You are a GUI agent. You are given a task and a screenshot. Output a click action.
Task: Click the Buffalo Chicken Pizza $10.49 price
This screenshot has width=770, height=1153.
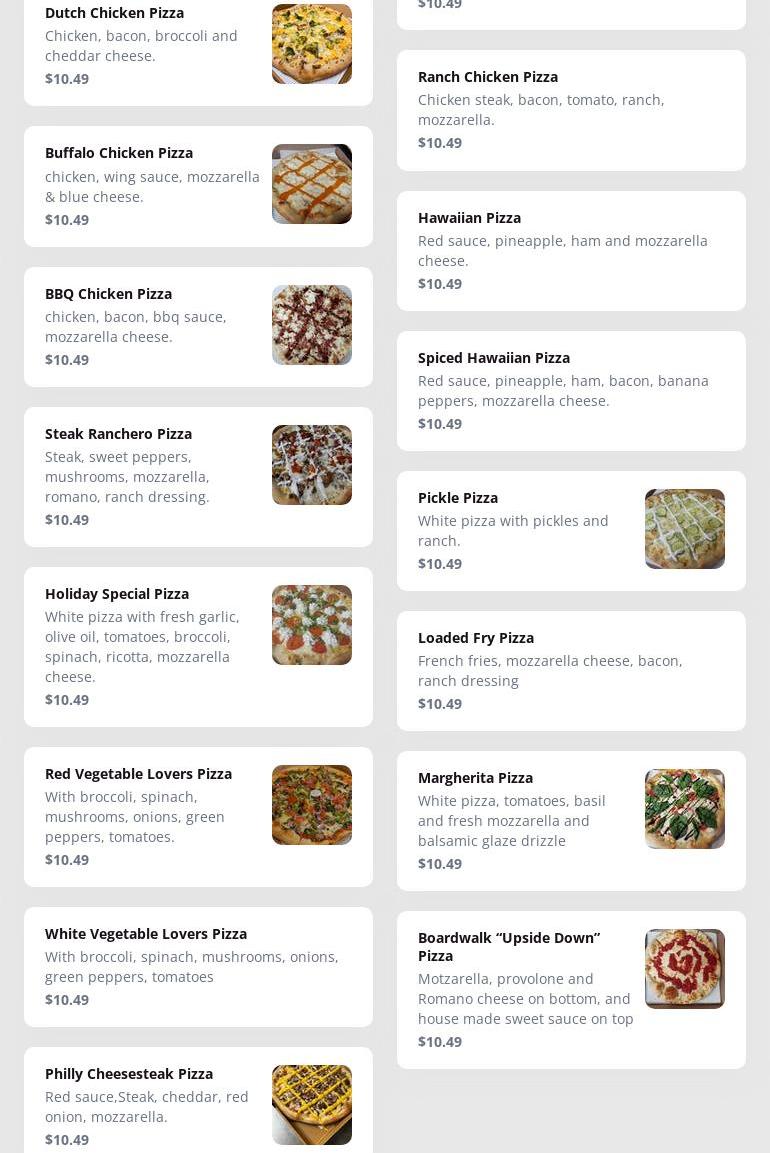[x=67, y=220]
